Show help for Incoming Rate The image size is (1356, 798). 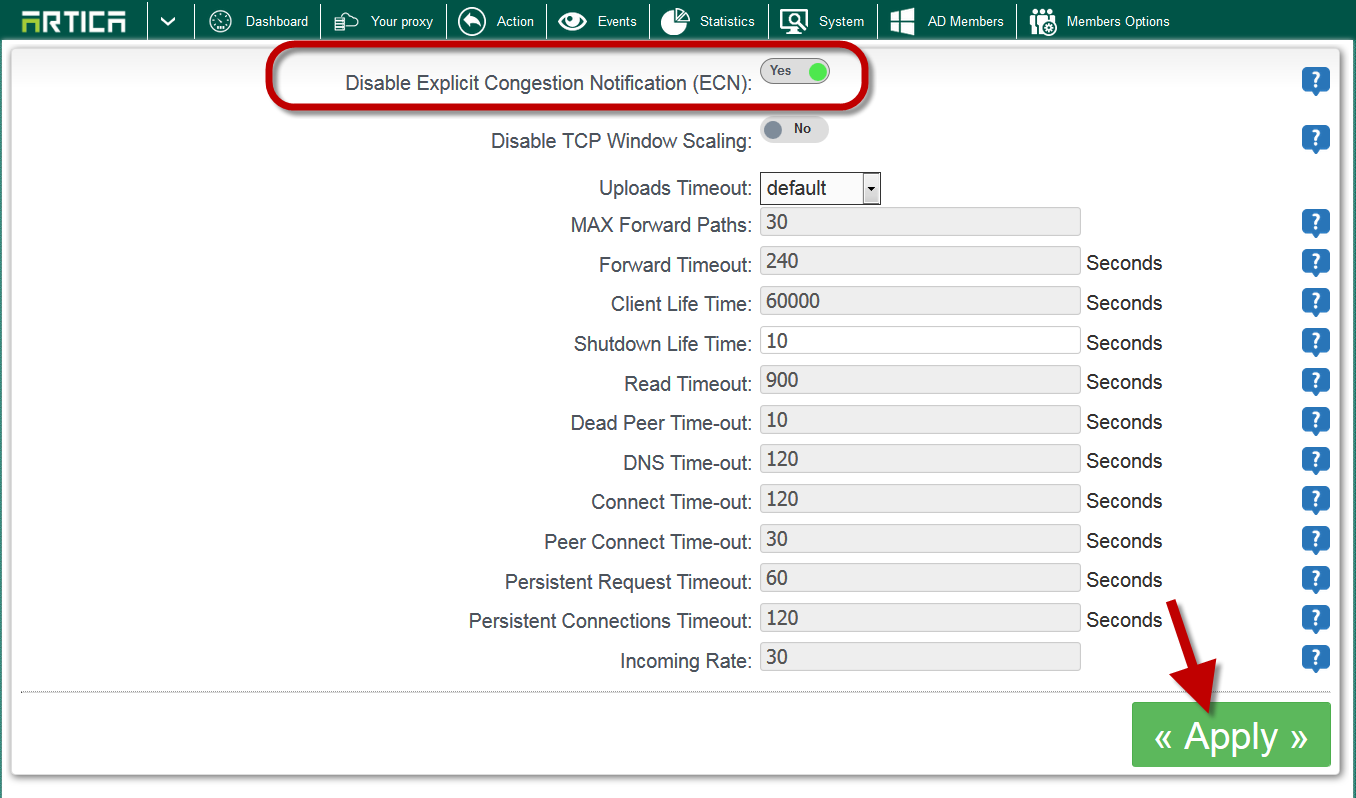1315,658
